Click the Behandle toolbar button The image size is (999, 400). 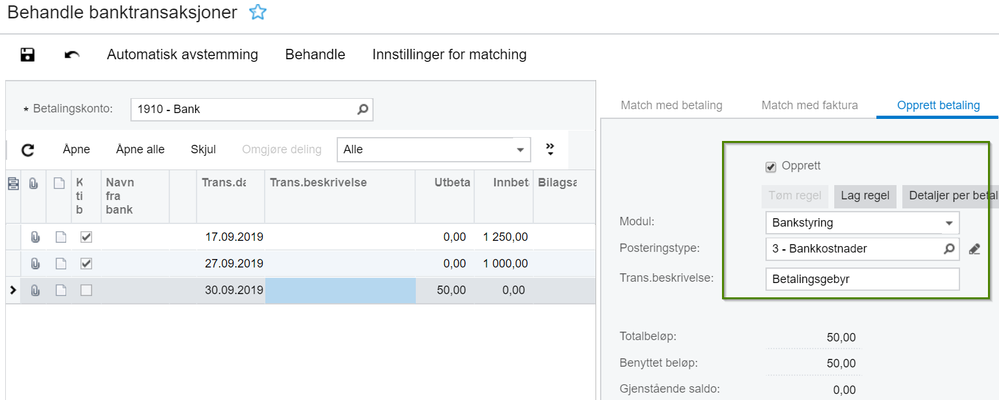click(315, 55)
